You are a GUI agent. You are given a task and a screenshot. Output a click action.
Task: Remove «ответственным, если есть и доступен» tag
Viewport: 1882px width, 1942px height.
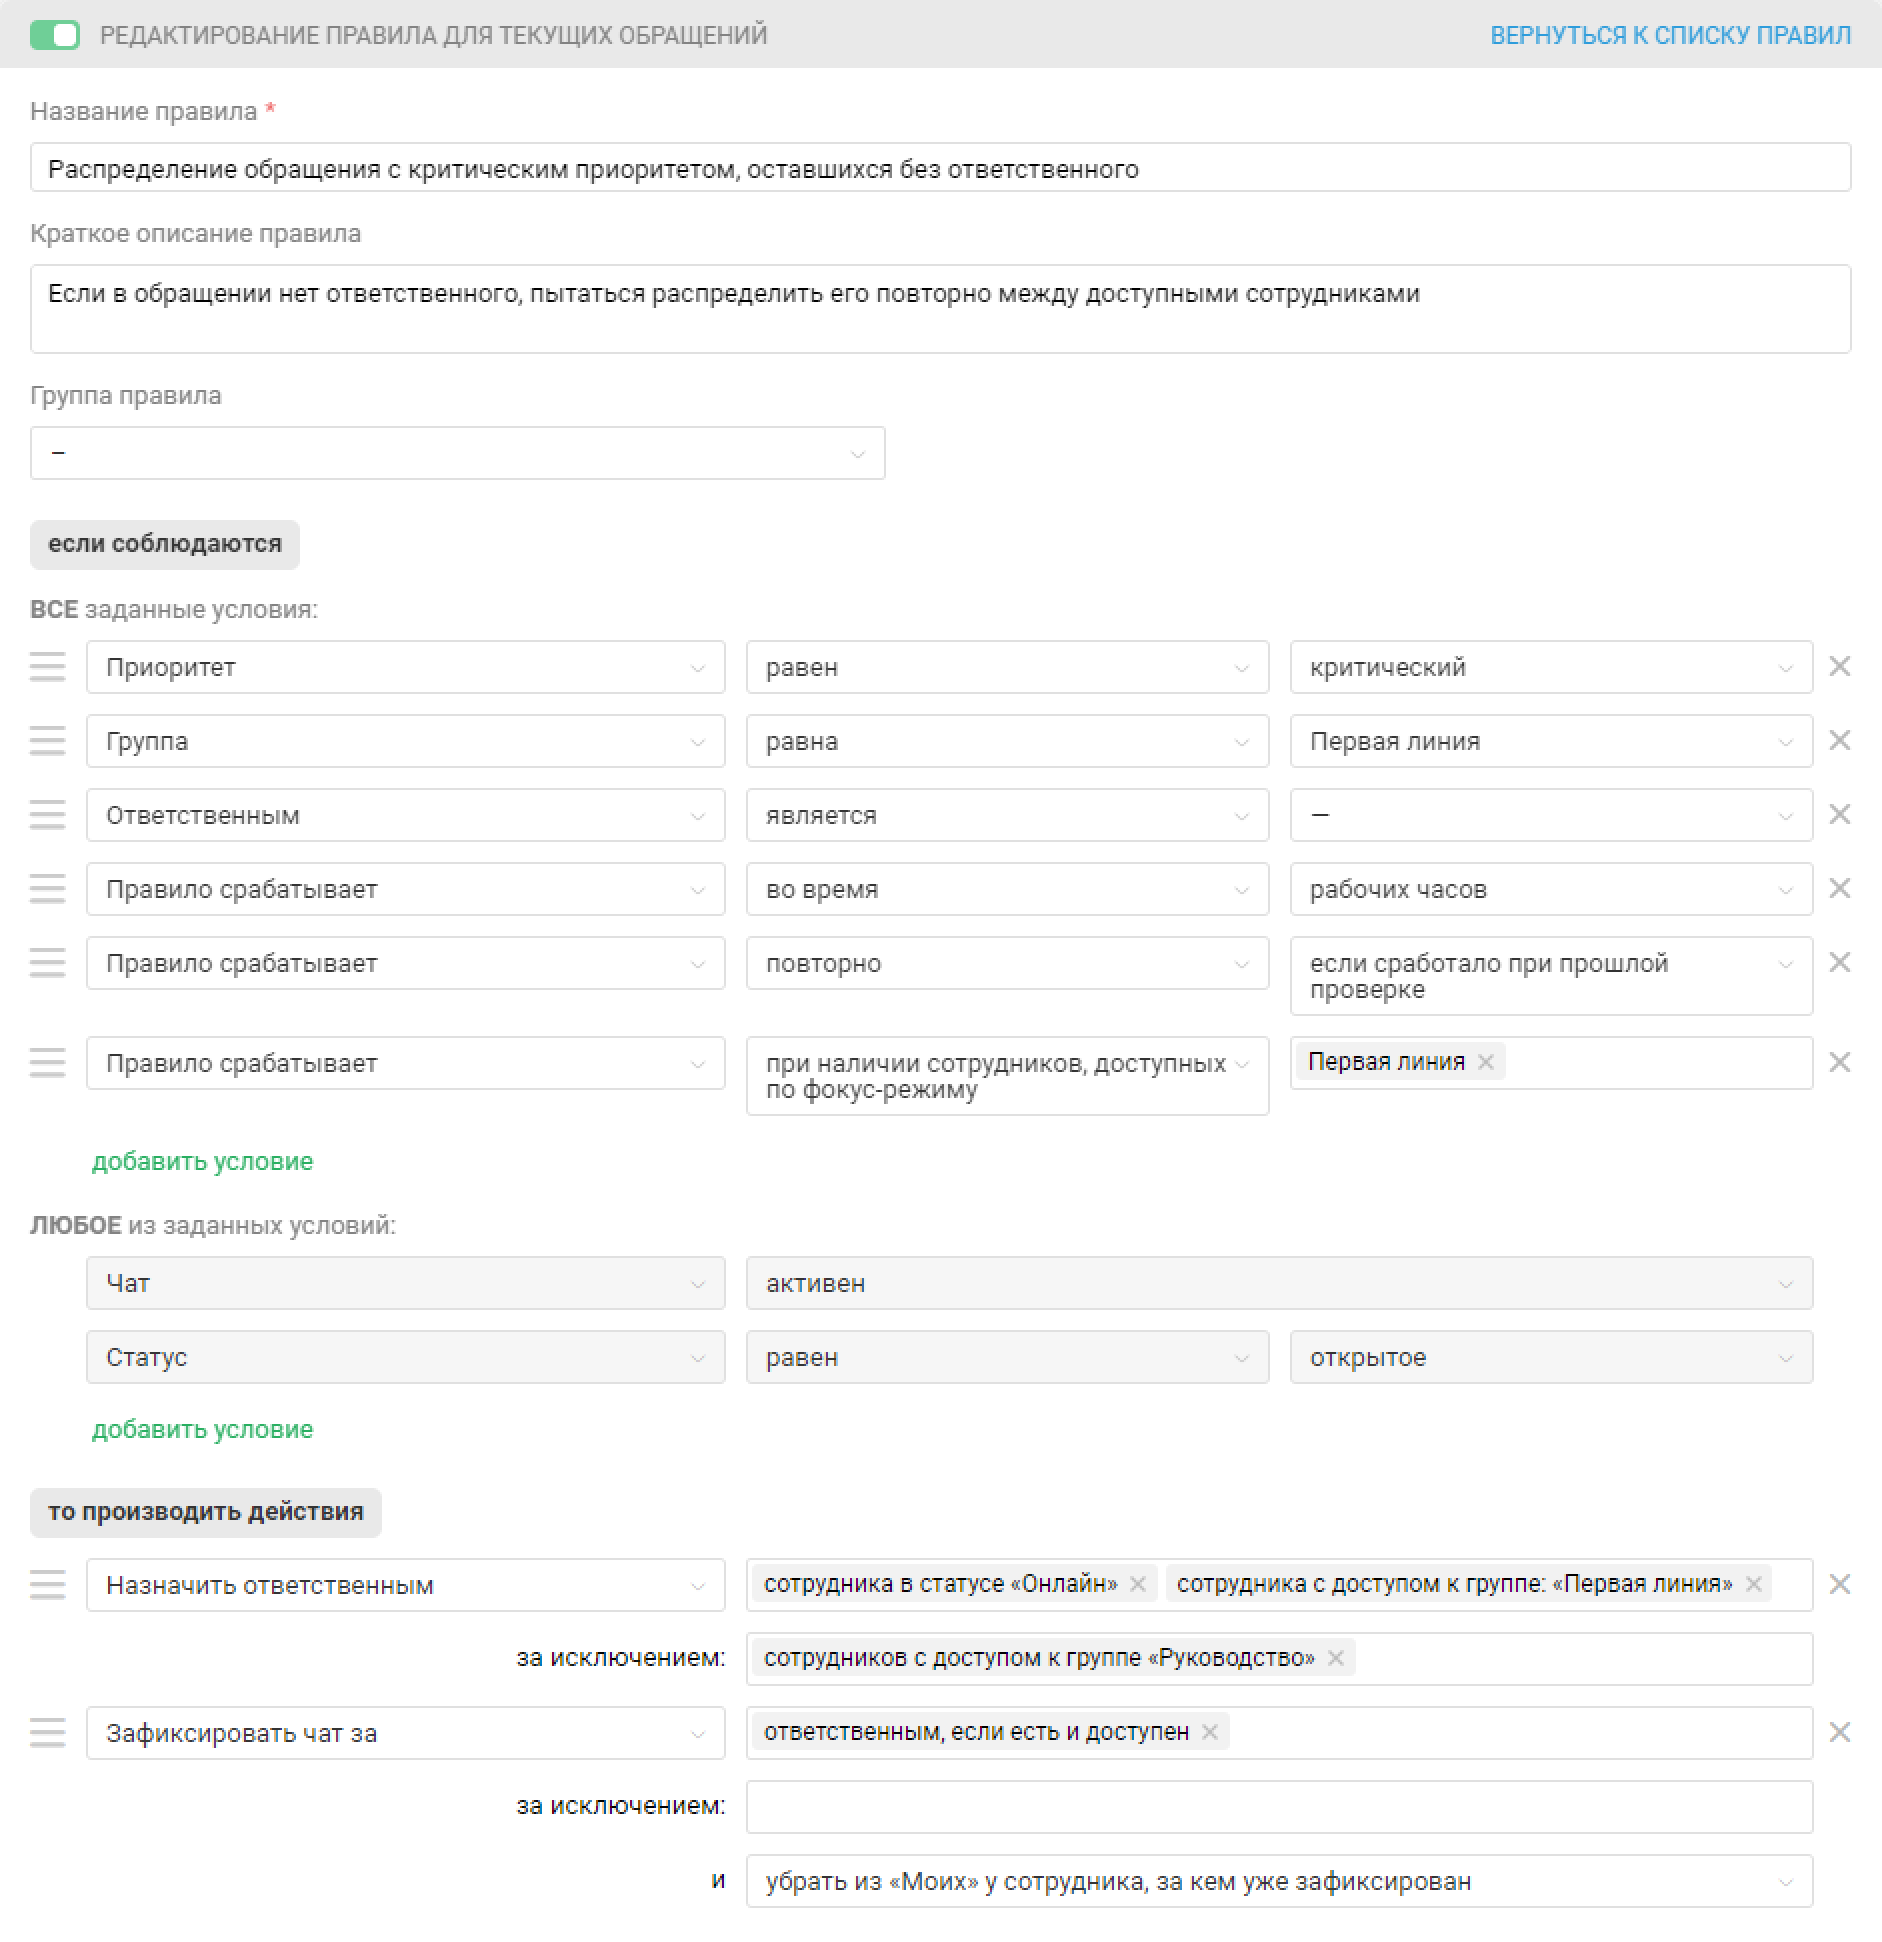(x=1209, y=1732)
